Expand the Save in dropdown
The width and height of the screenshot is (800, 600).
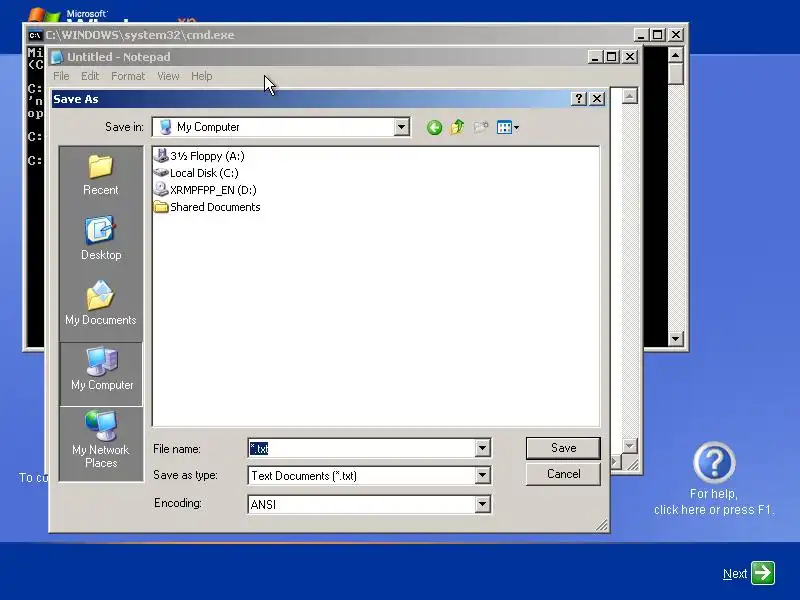(x=402, y=127)
